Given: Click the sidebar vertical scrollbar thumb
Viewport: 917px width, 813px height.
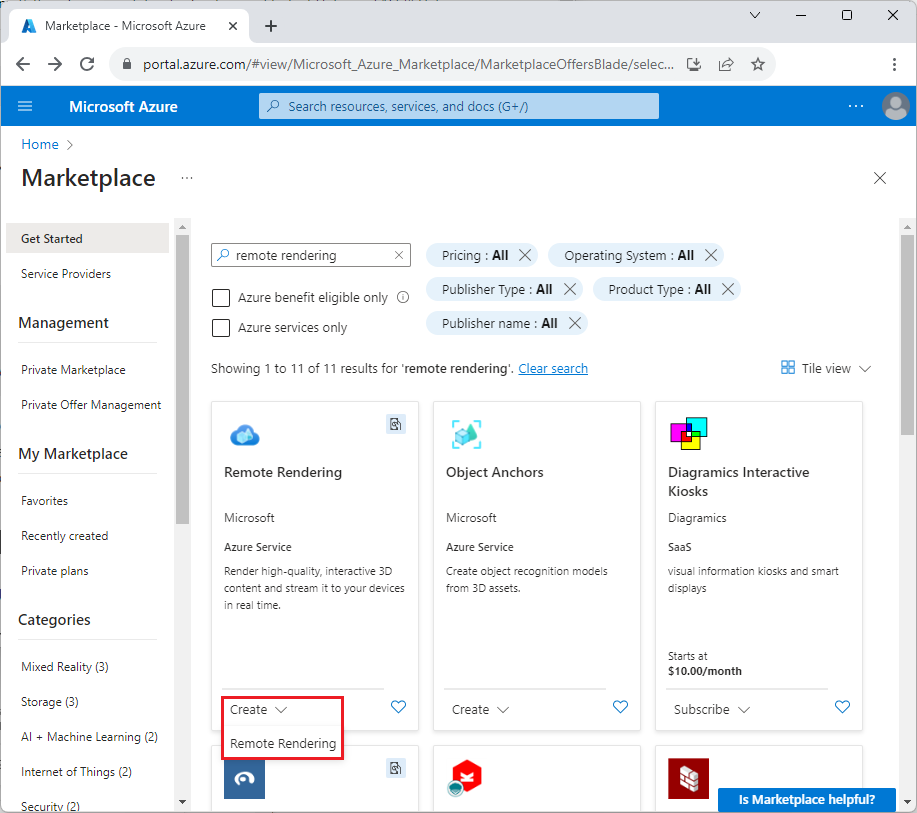Looking at the screenshot, I should click(x=182, y=379).
